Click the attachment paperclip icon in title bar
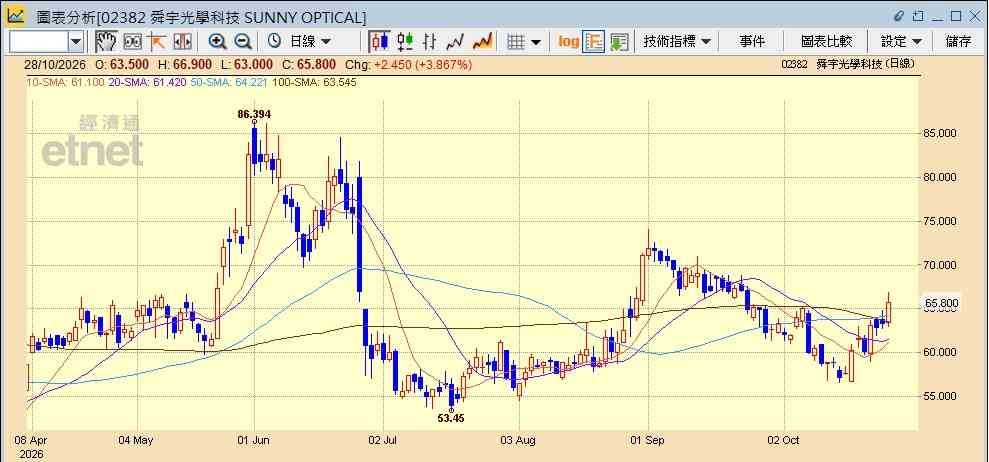Image resolution: width=989 pixels, height=462 pixels. (x=899, y=16)
